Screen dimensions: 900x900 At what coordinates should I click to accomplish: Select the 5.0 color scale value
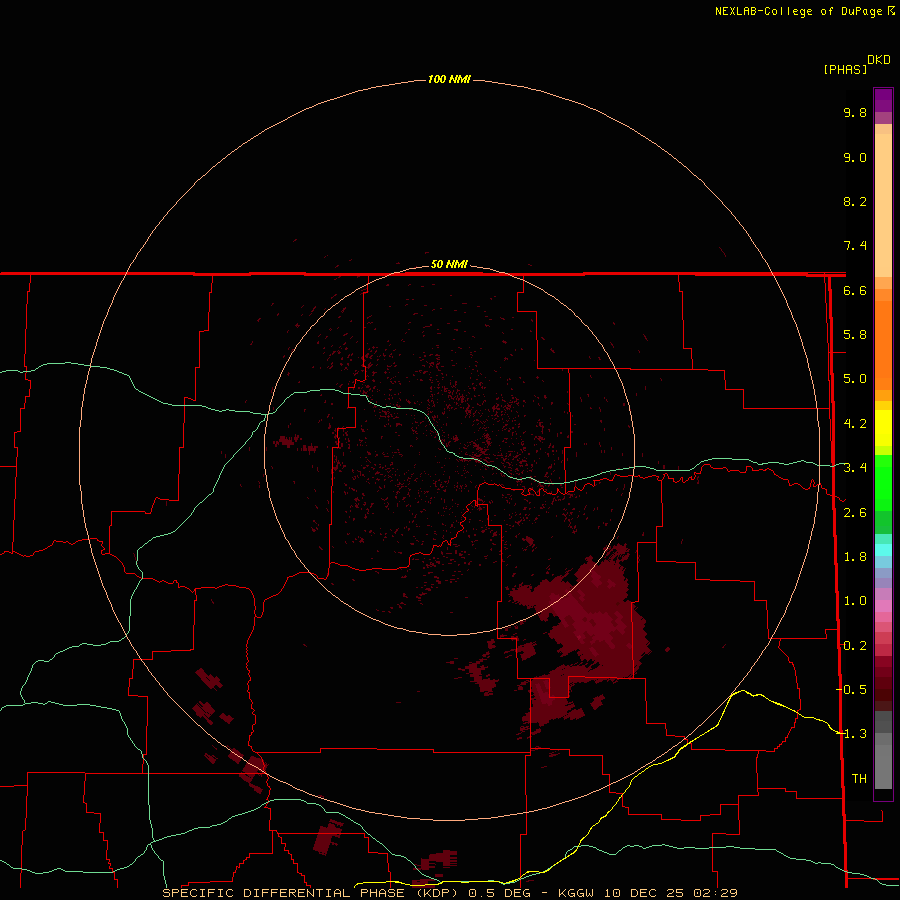click(855, 379)
